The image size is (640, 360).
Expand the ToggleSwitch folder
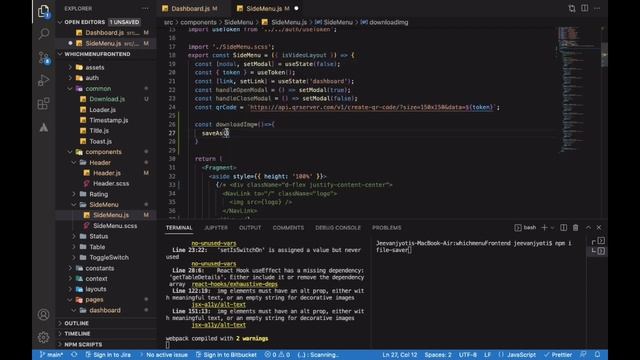pos(109,257)
